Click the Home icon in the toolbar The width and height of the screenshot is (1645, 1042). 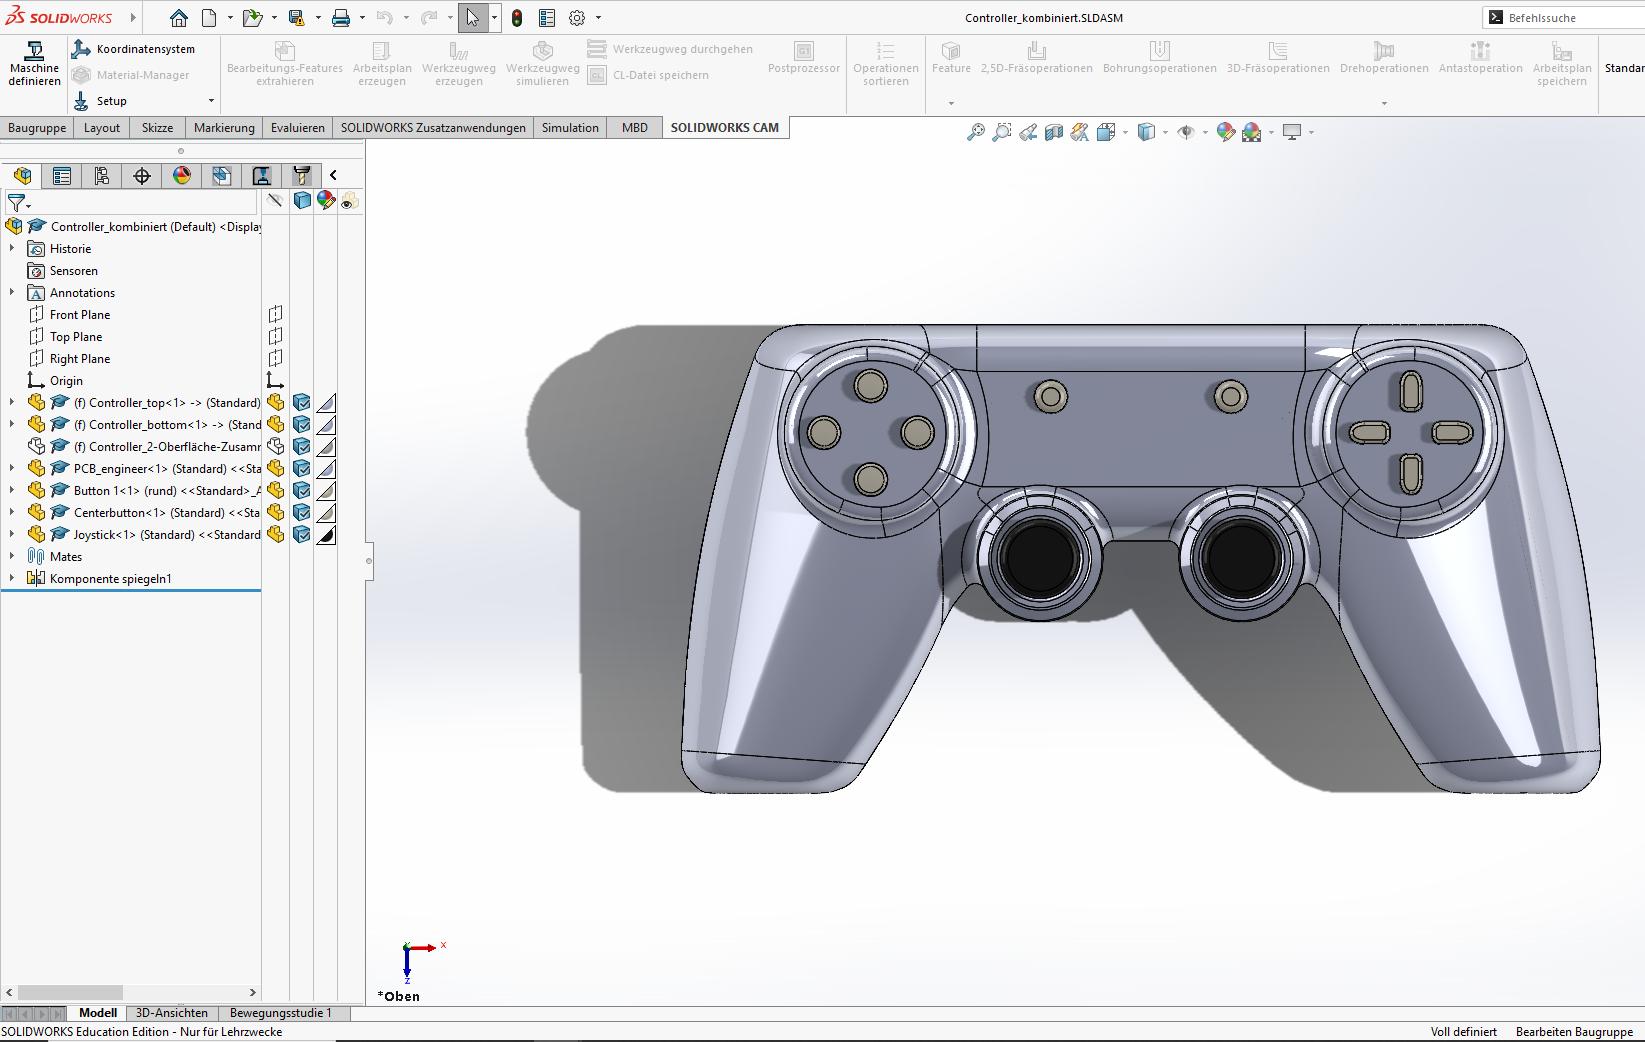coord(178,18)
